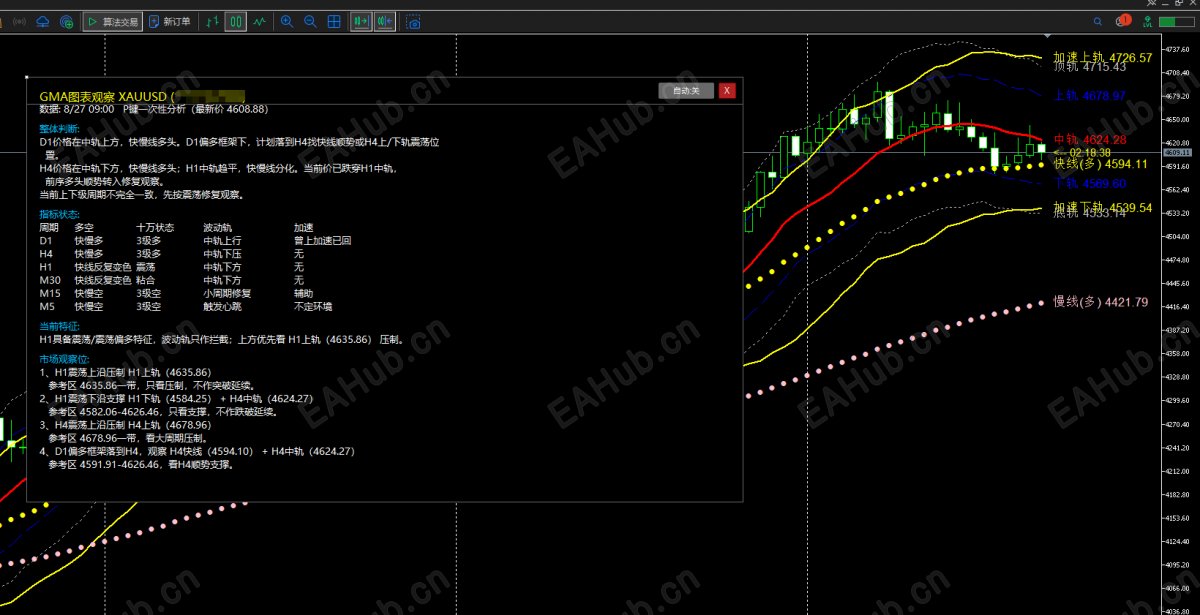Click the 慢线(多) 4421.79 chart label
The height and width of the screenshot is (615, 1200).
[x=1100, y=302]
